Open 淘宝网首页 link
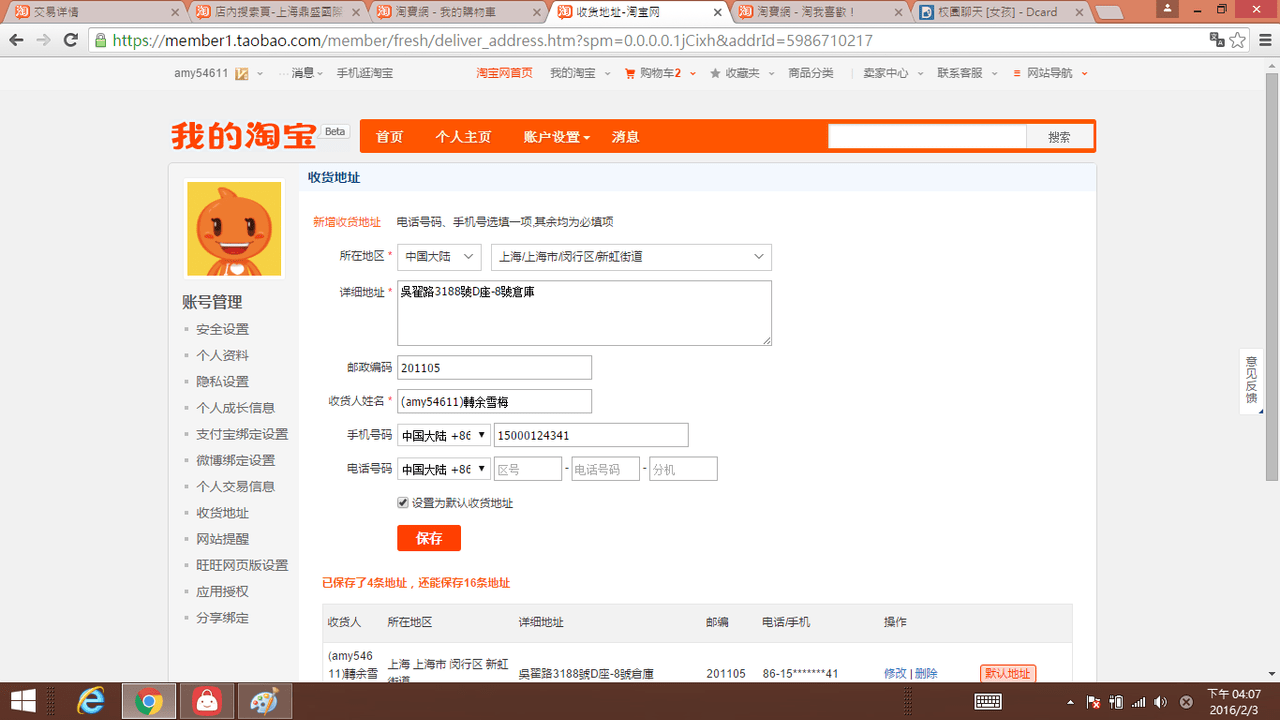 point(504,73)
